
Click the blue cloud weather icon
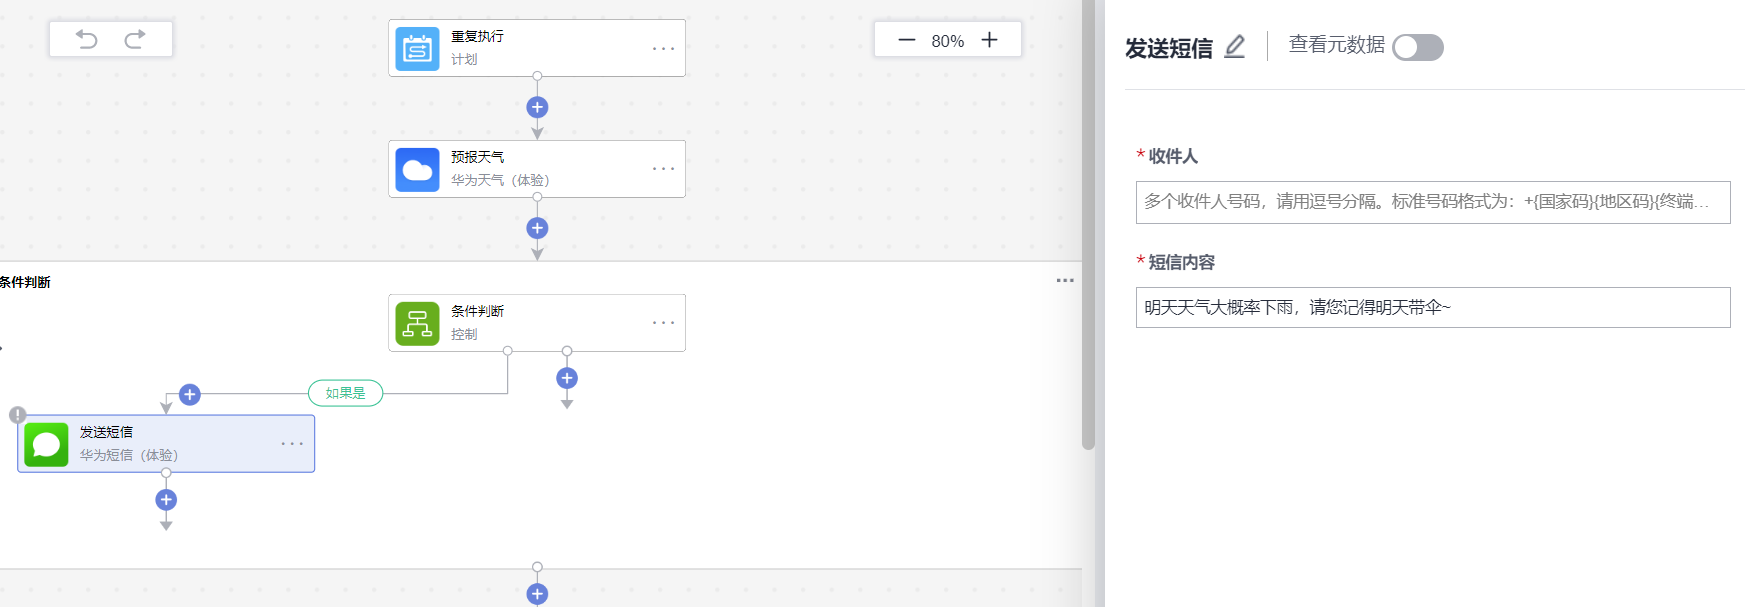[417, 170]
